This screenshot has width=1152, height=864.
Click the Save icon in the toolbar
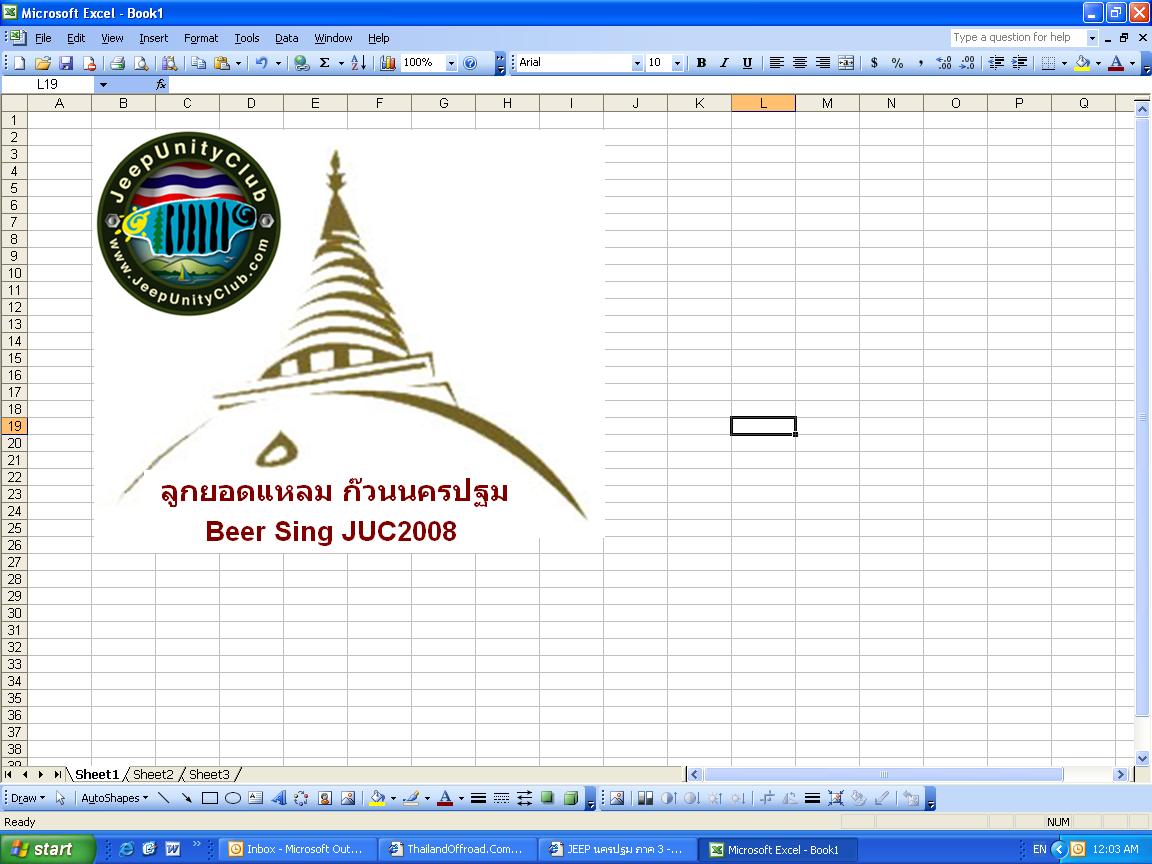tap(66, 63)
